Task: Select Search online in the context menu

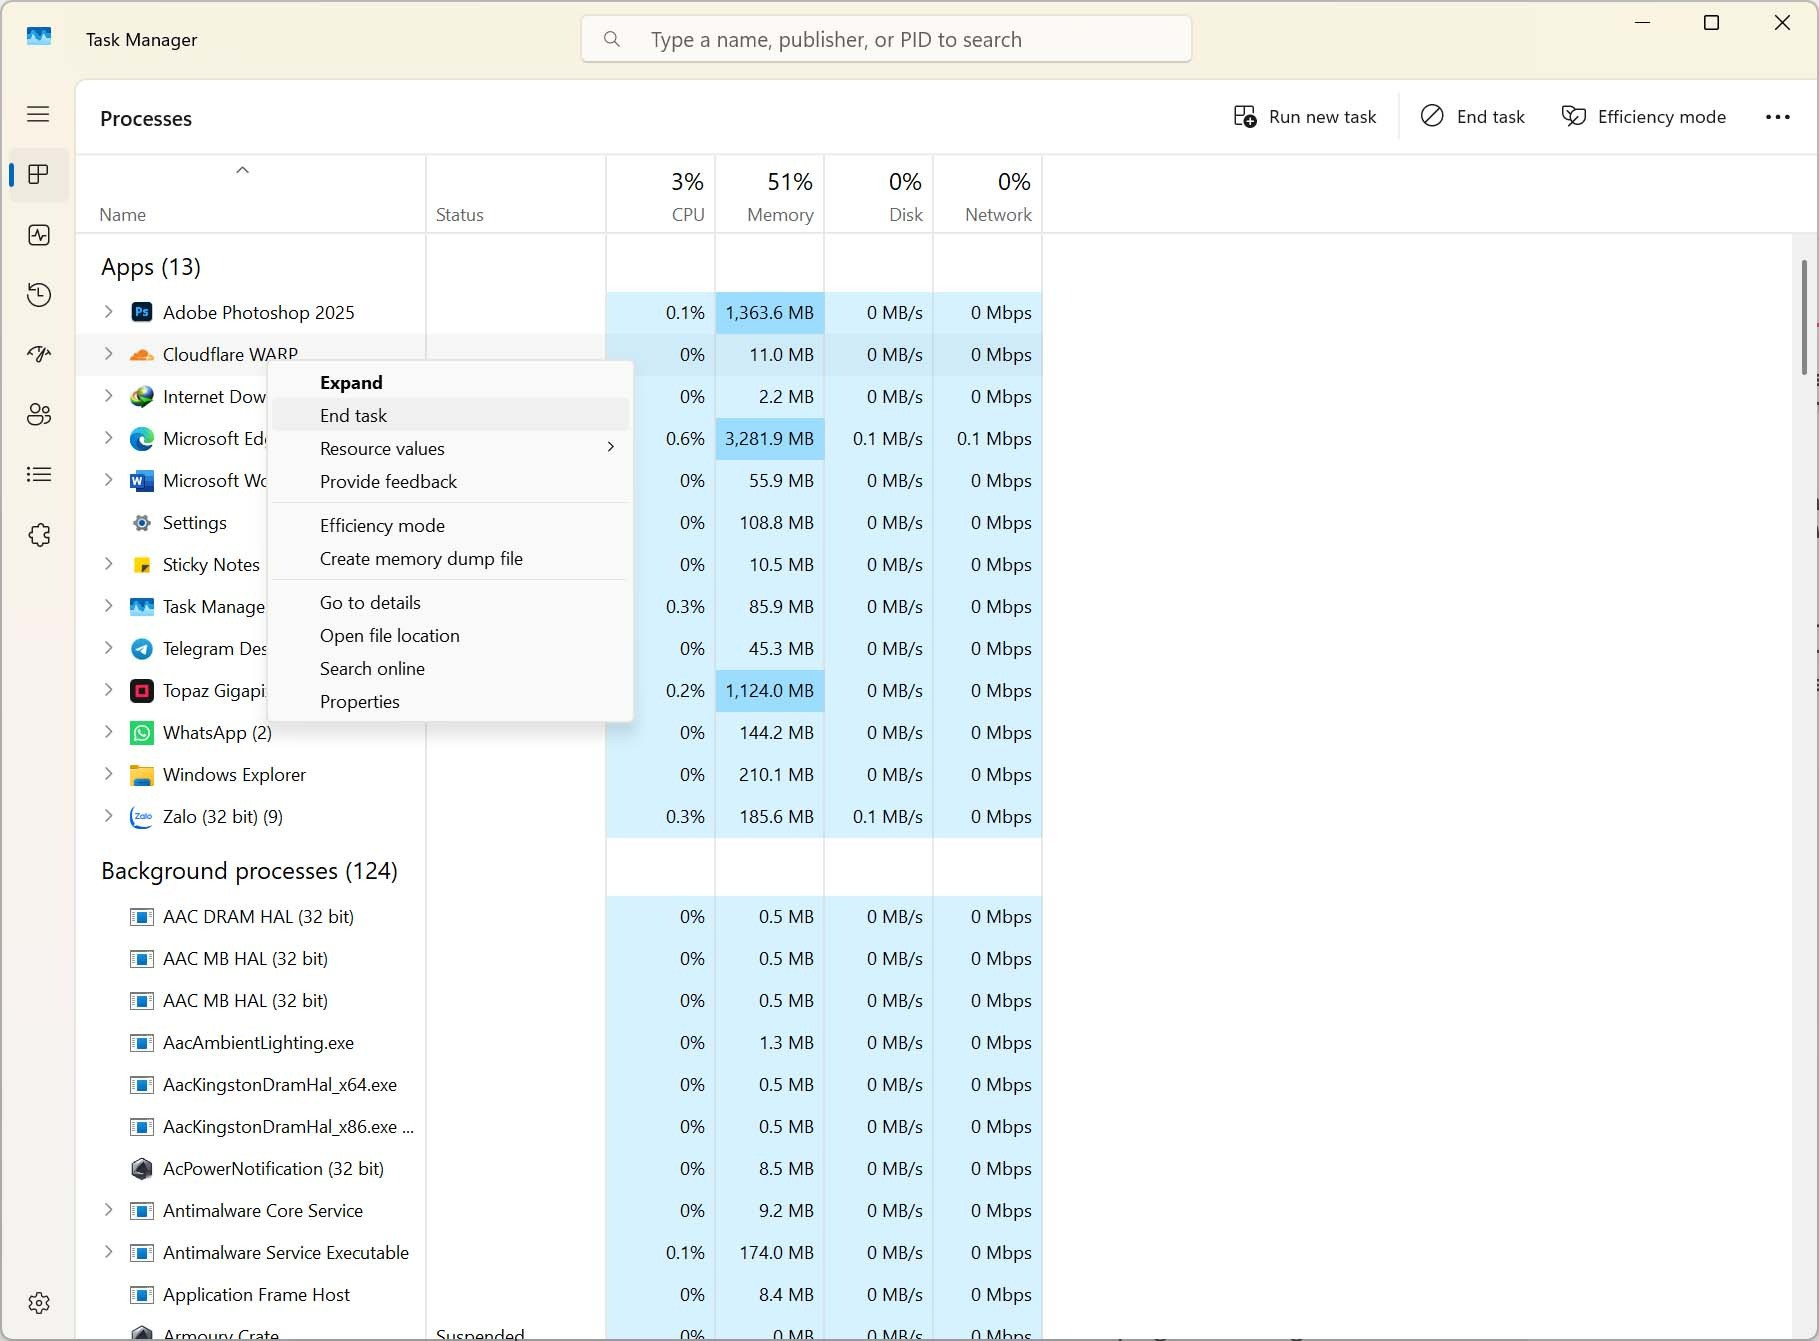Action: 372,668
